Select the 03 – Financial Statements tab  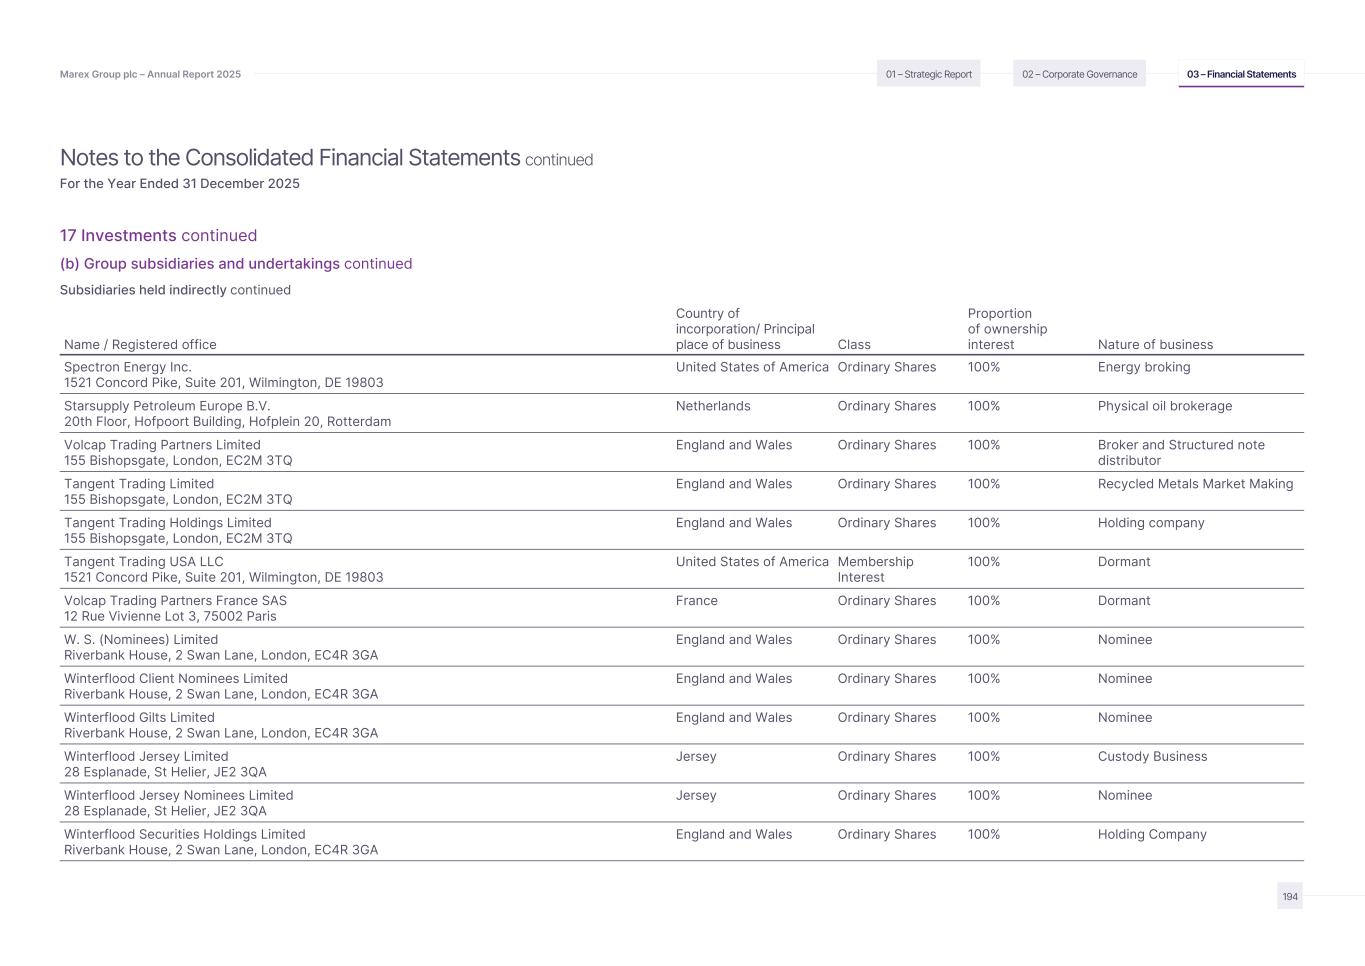(1241, 74)
